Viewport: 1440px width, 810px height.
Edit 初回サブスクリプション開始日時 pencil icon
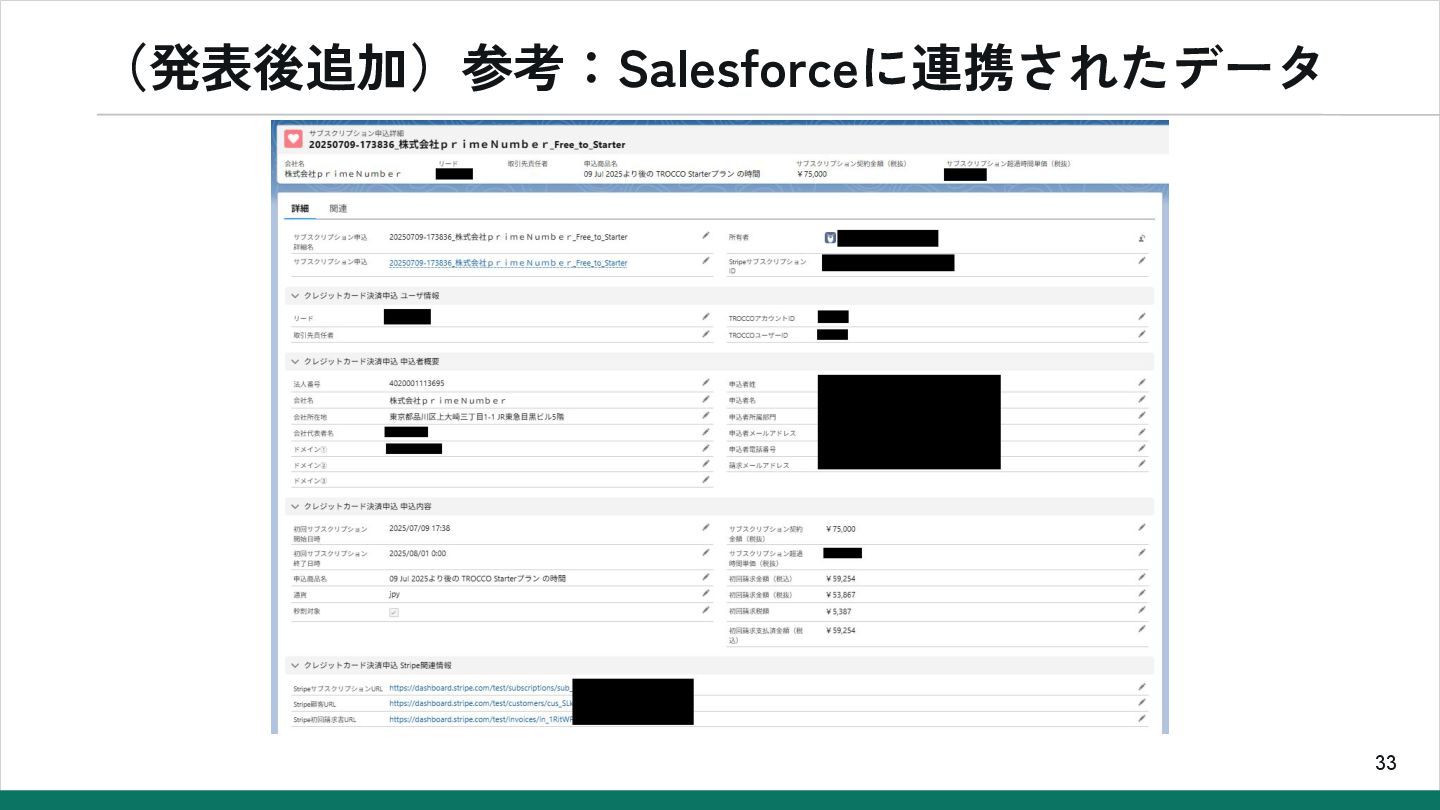pos(705,528)
